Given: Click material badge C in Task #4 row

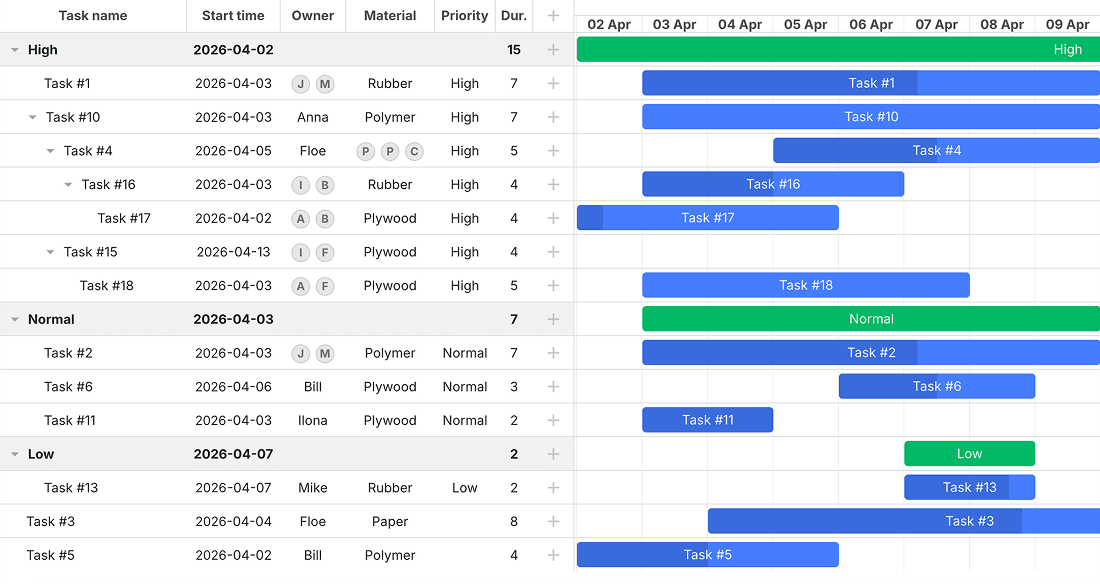Looking at the screenshot, I should [415, 152].
